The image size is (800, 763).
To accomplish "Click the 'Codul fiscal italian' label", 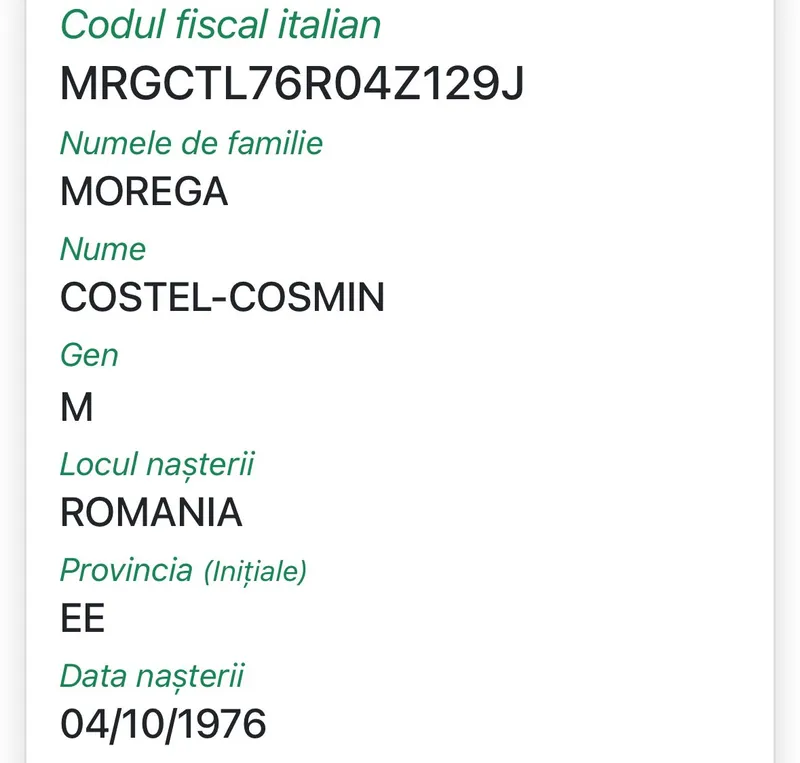I will (220, 25).
